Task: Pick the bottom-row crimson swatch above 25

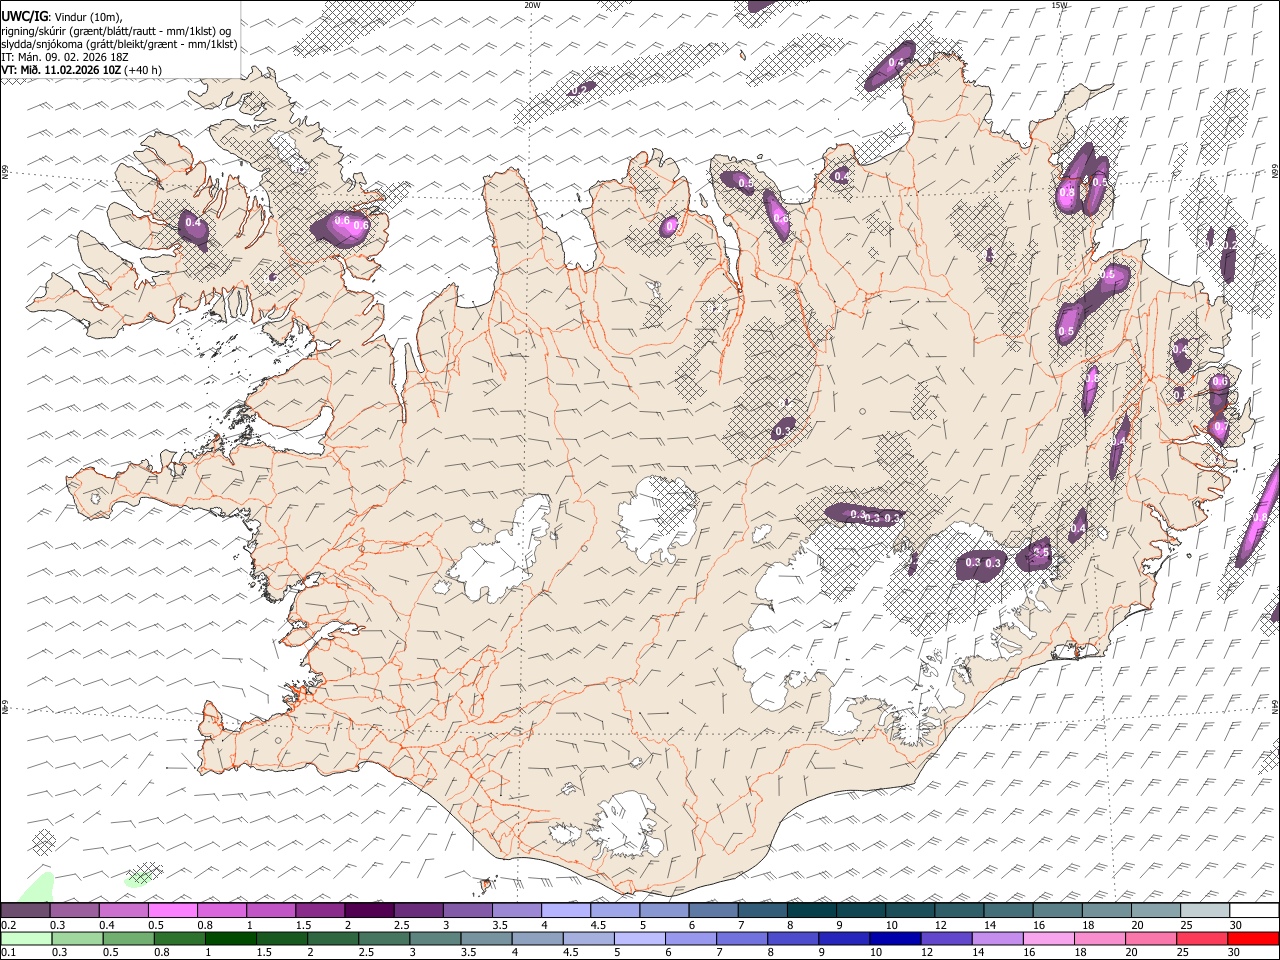Action: pyautogui.click(x=1201, y=938)
